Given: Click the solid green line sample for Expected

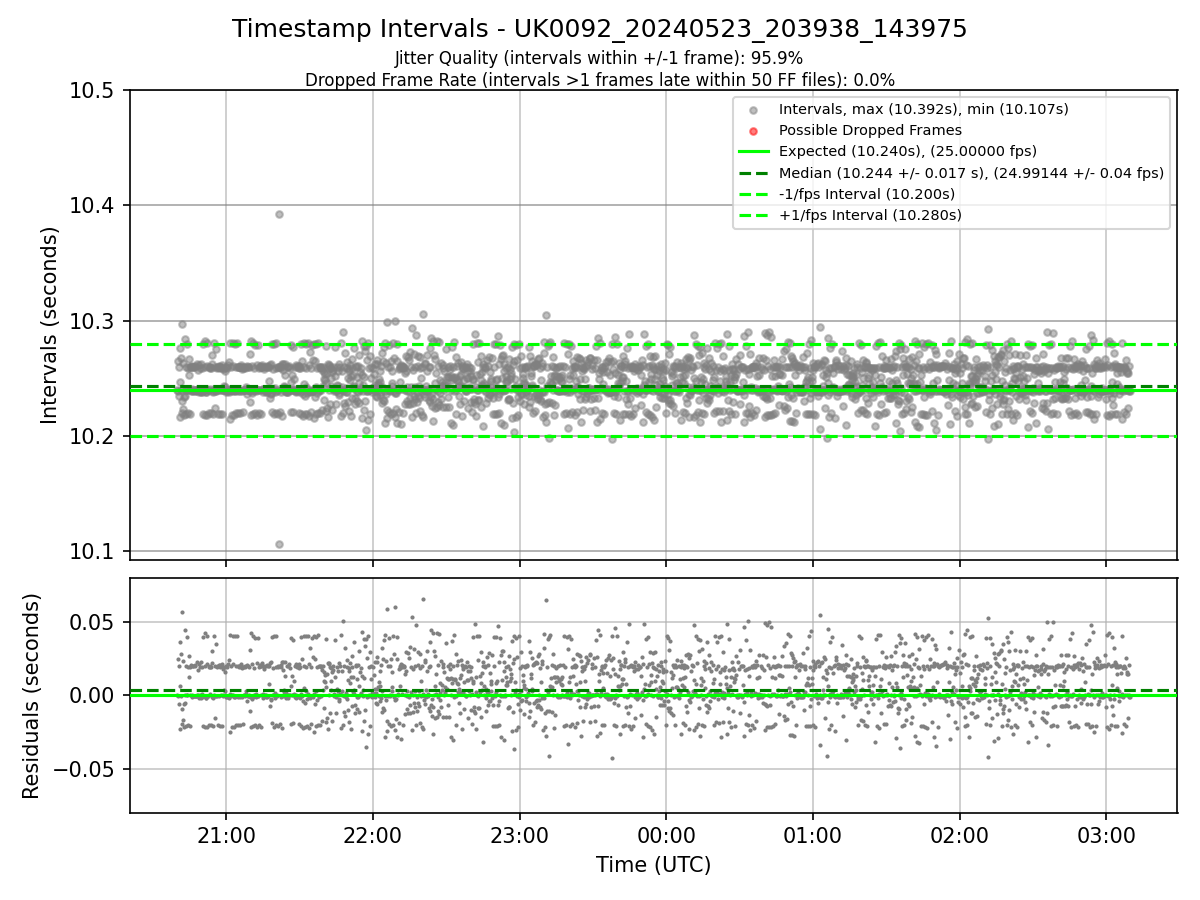Looking at the screenshot, I should [x=754, y=151].
